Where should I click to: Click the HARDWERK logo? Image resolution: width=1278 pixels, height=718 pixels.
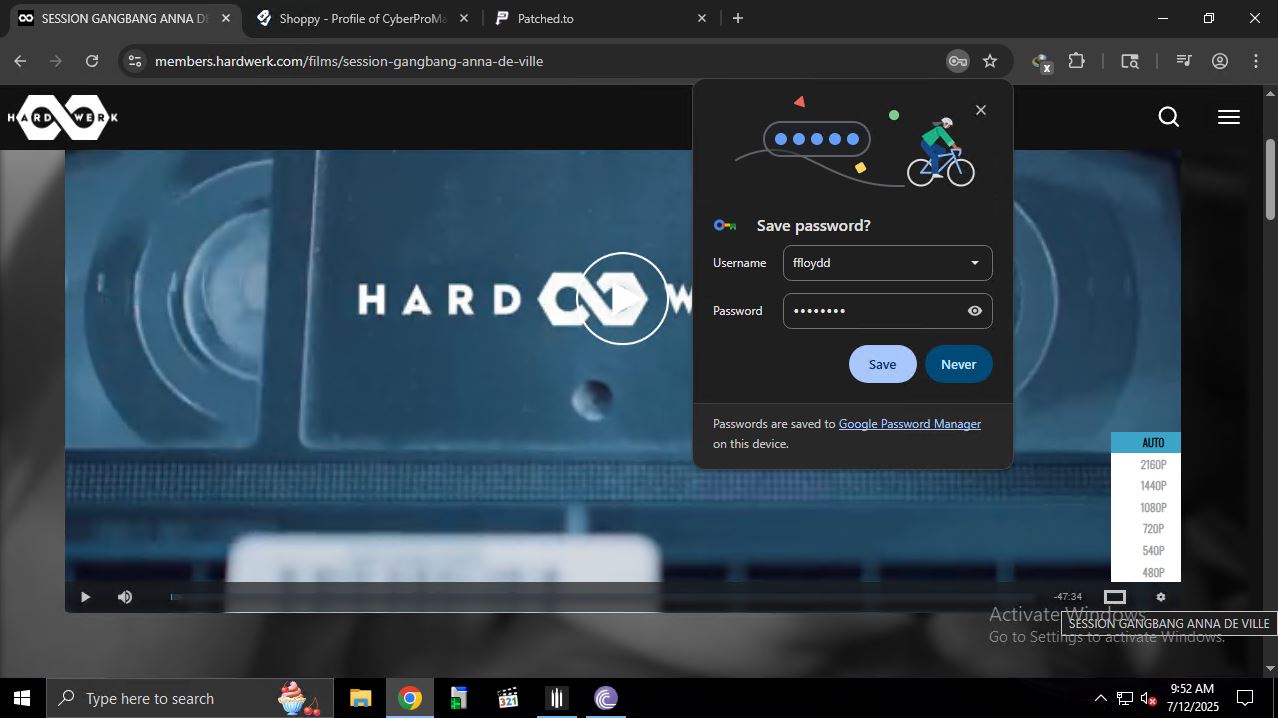click(62, 116)
